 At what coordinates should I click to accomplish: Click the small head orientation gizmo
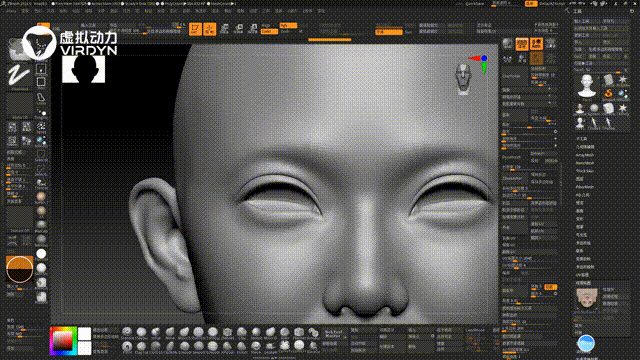coord(463,79)
